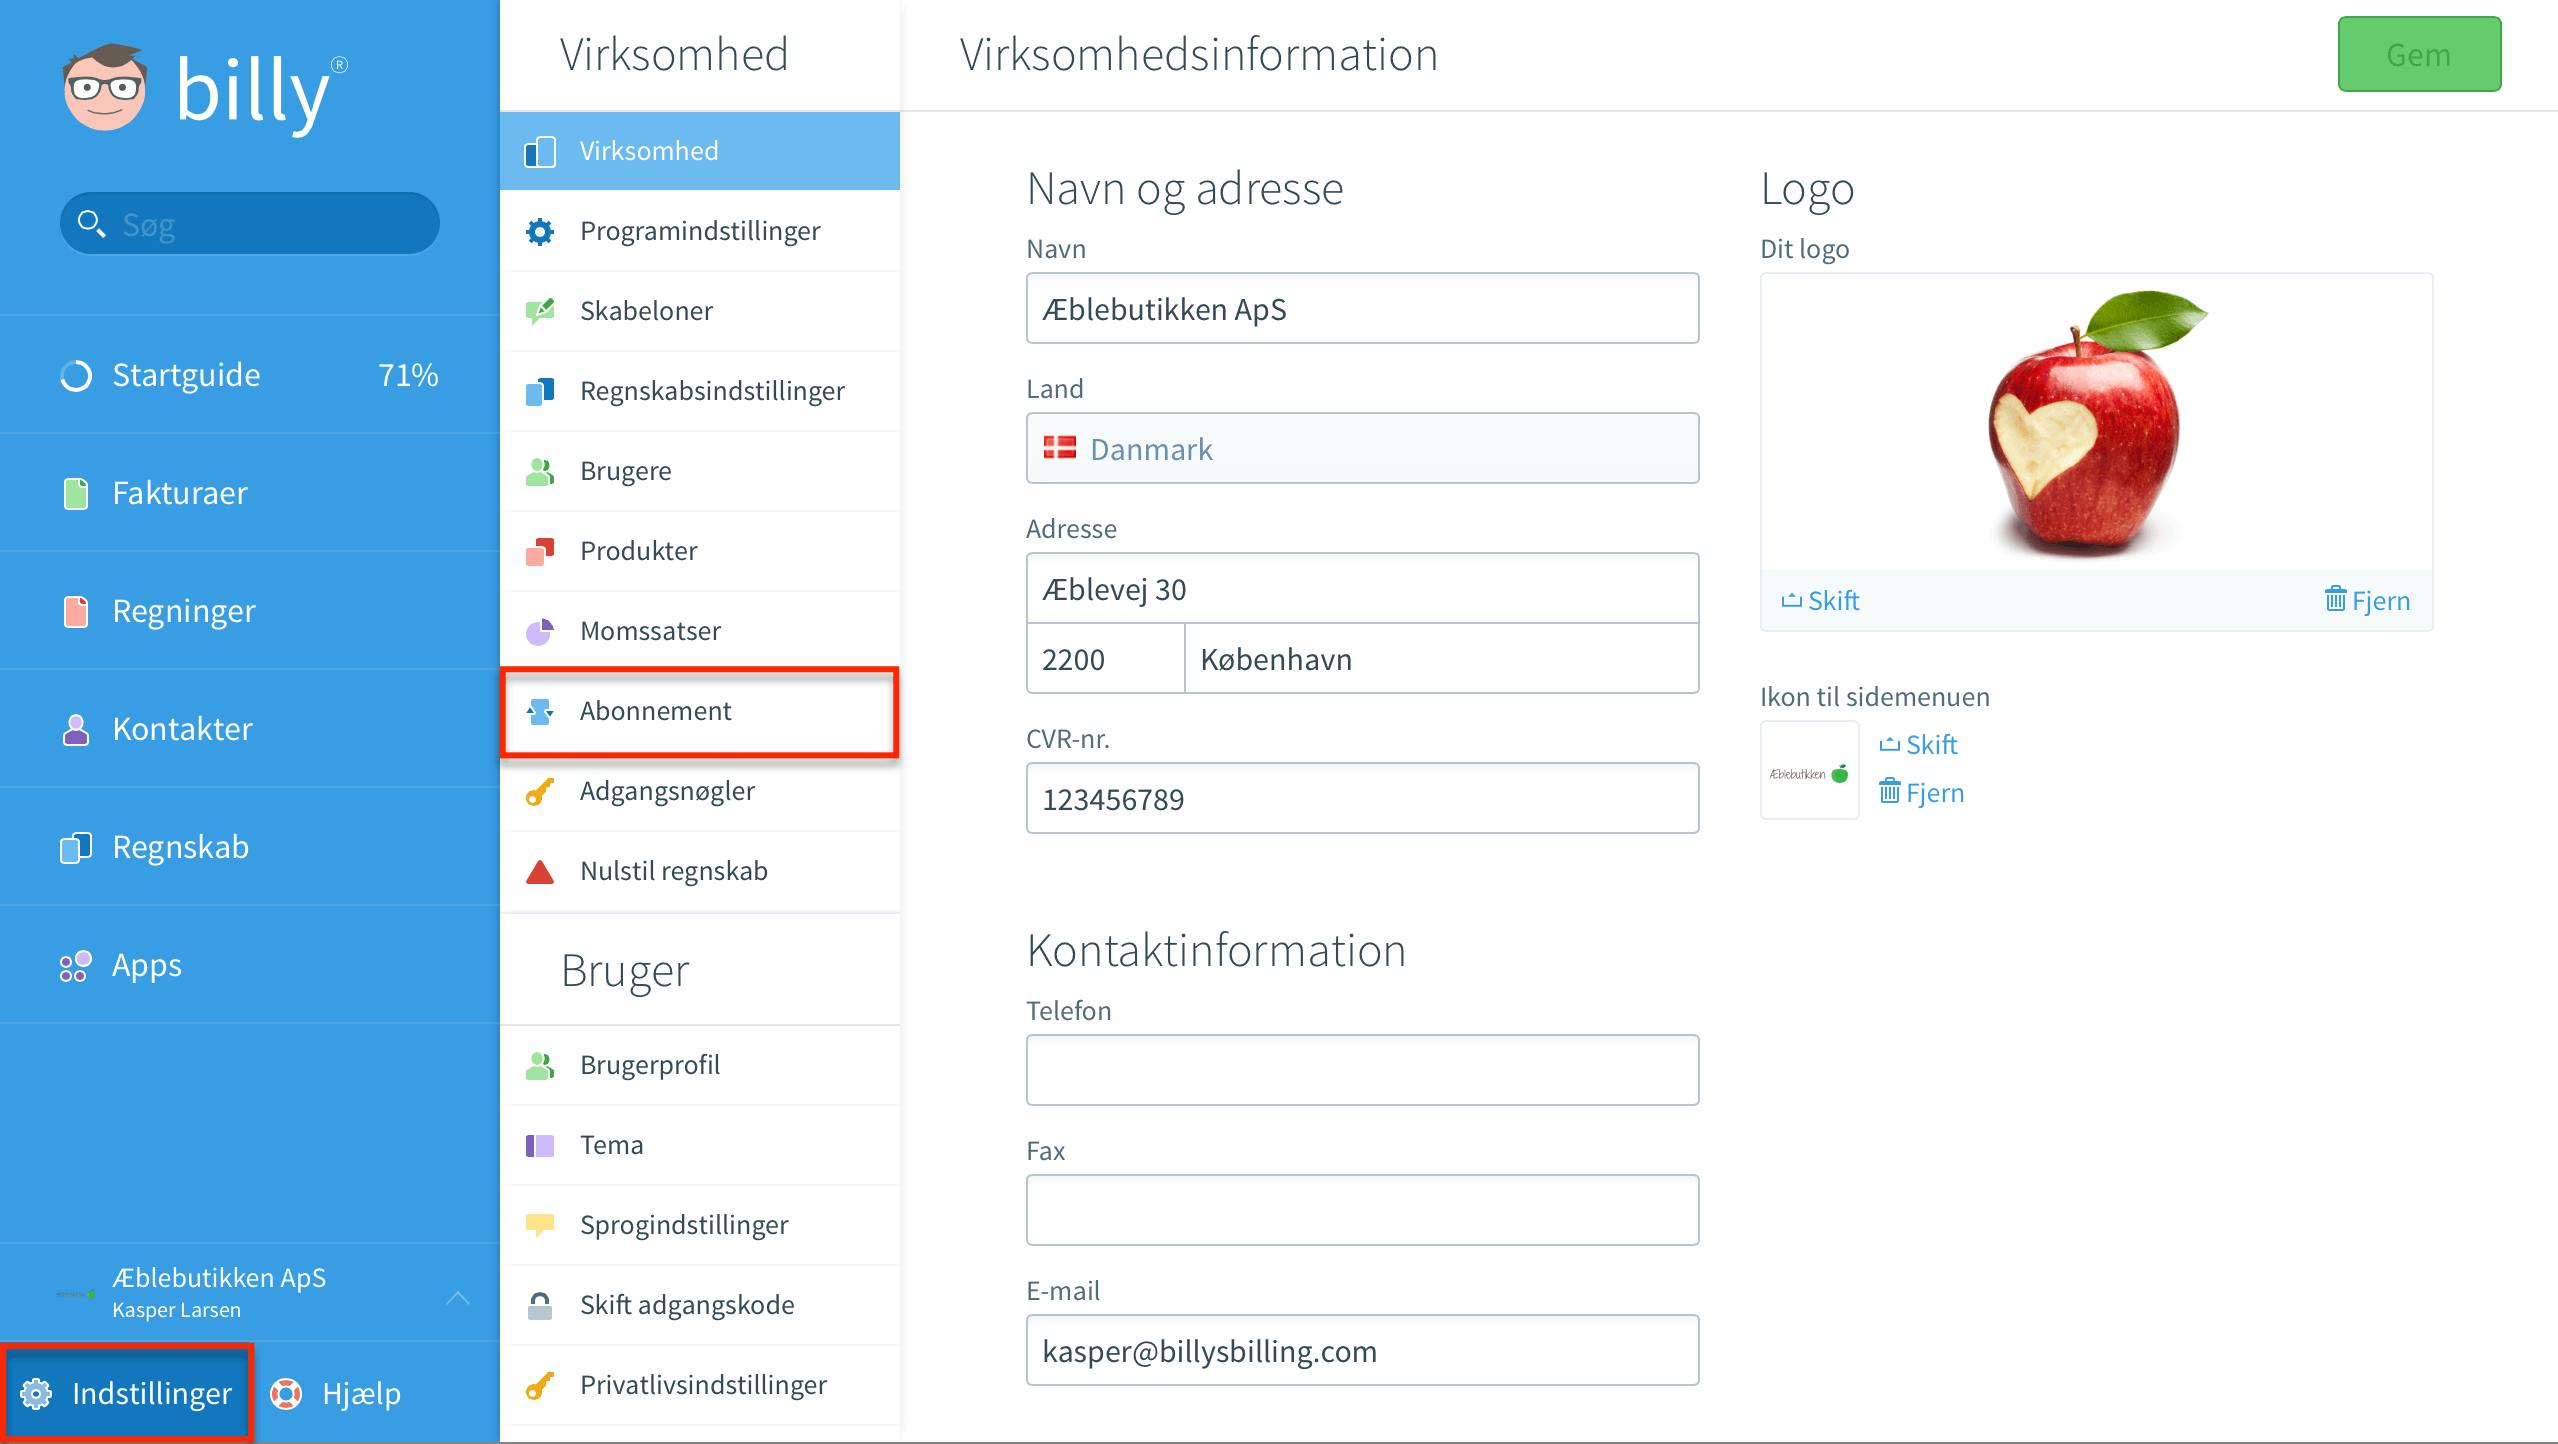2558x1444 pixels.
Task: Expand the Æblebutikken ApS company switcher chevron
Action: [458, 1297]
